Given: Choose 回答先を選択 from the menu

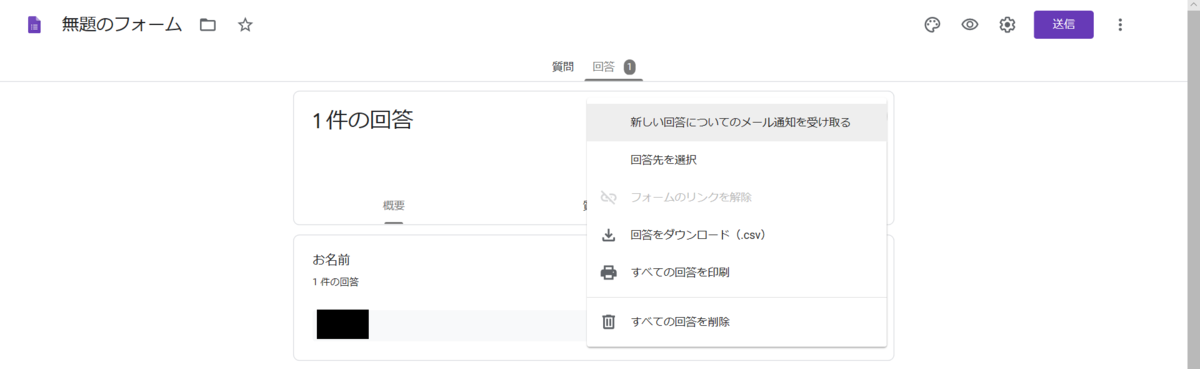Looking at the screenshot, I should click(x=736, y=160).
